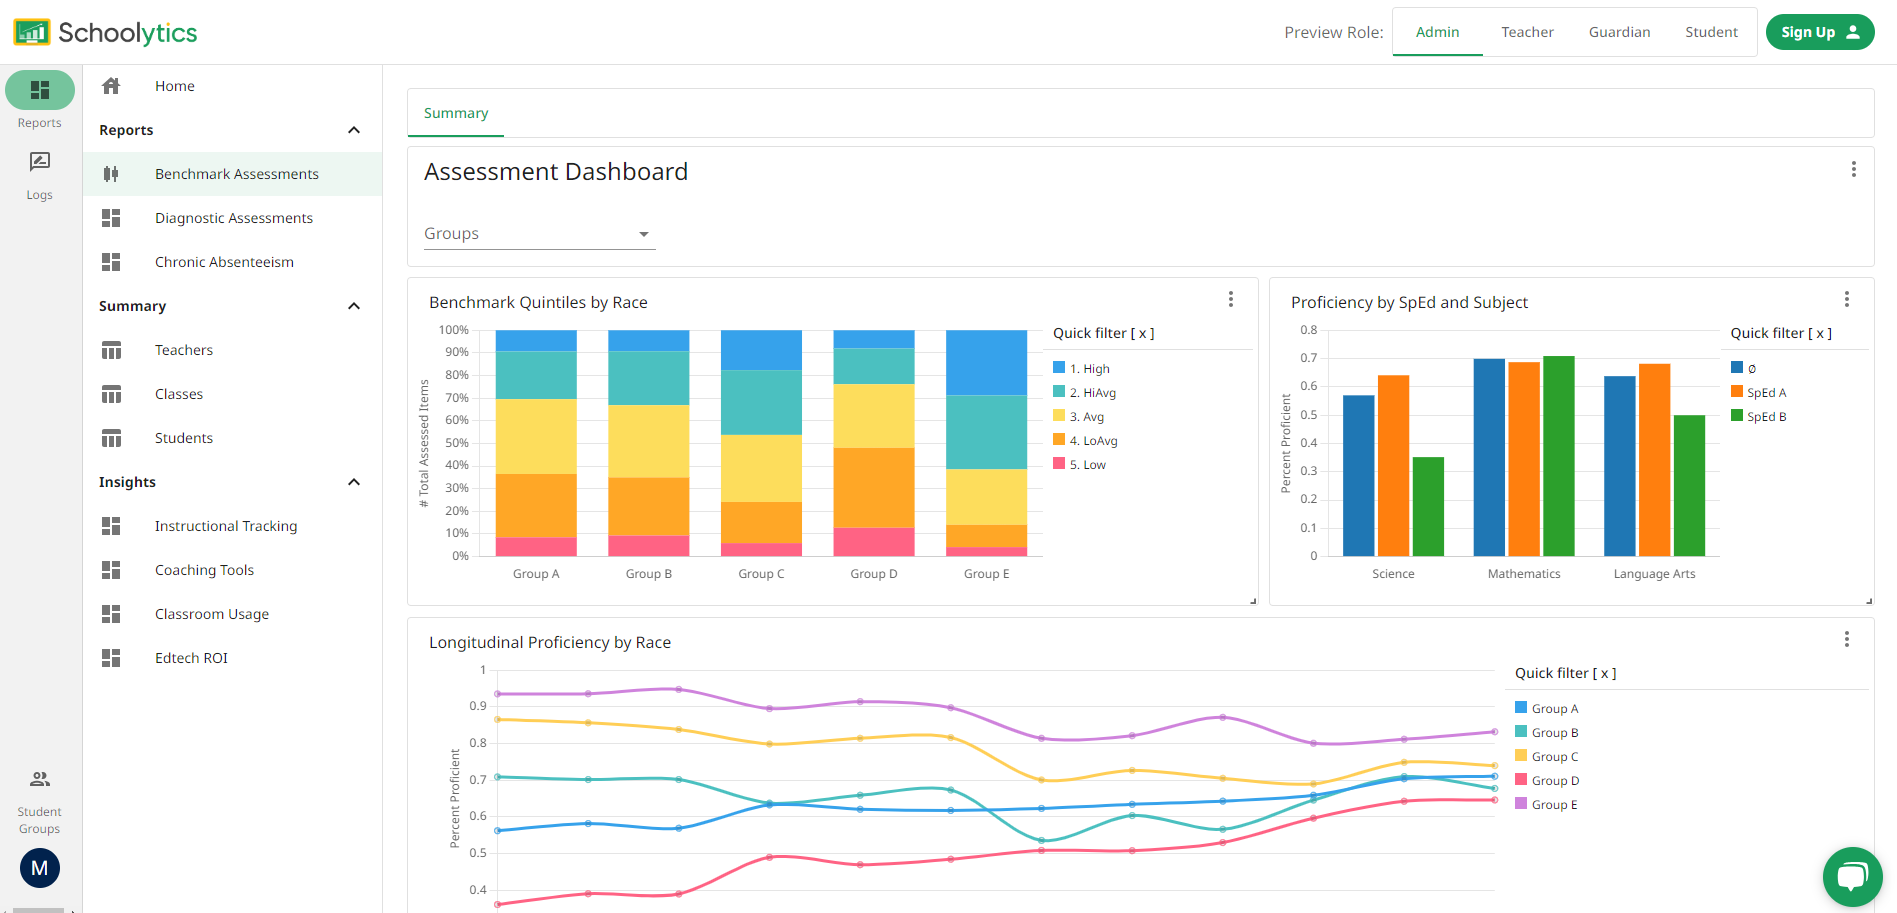Select the Teachers grid icon

coord(110,349)
